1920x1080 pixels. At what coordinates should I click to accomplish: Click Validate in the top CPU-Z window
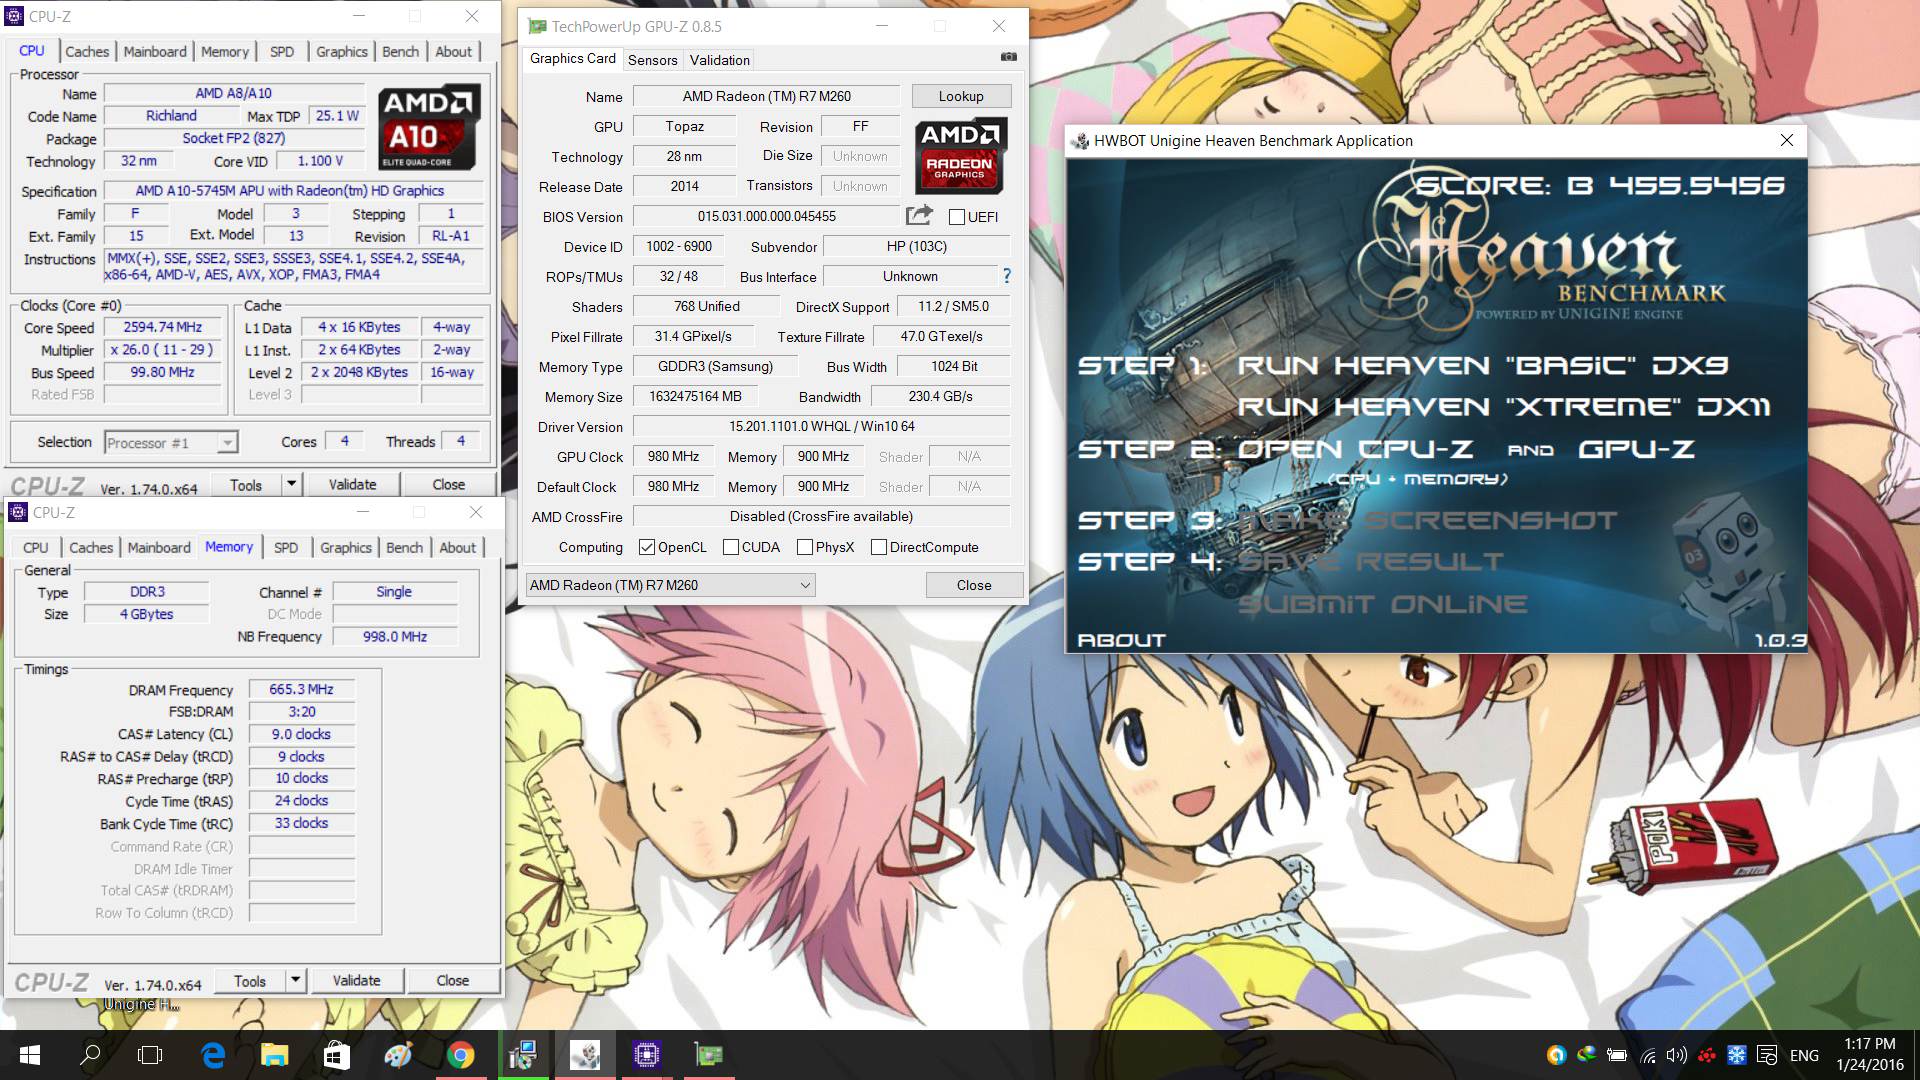coord(353,484)
